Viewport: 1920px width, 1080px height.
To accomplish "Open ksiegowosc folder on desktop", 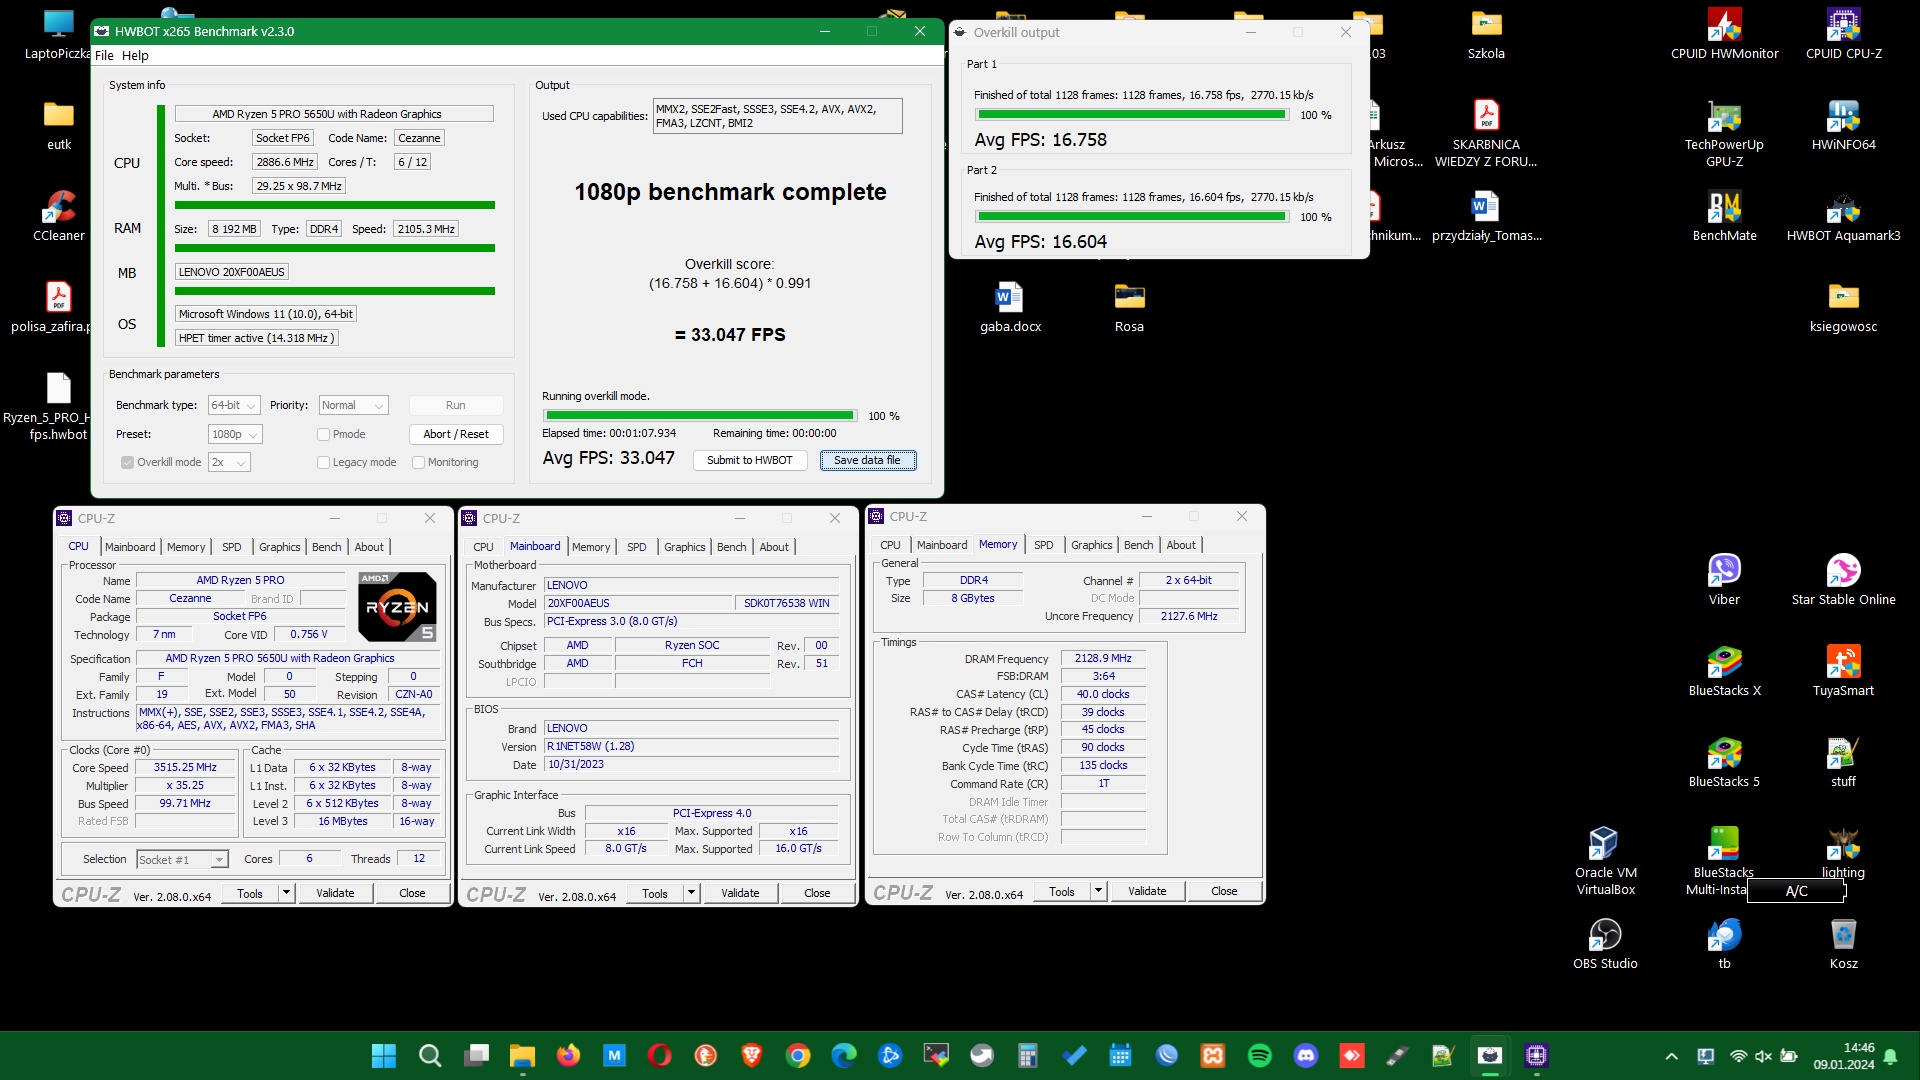I will pos(1843,306).
